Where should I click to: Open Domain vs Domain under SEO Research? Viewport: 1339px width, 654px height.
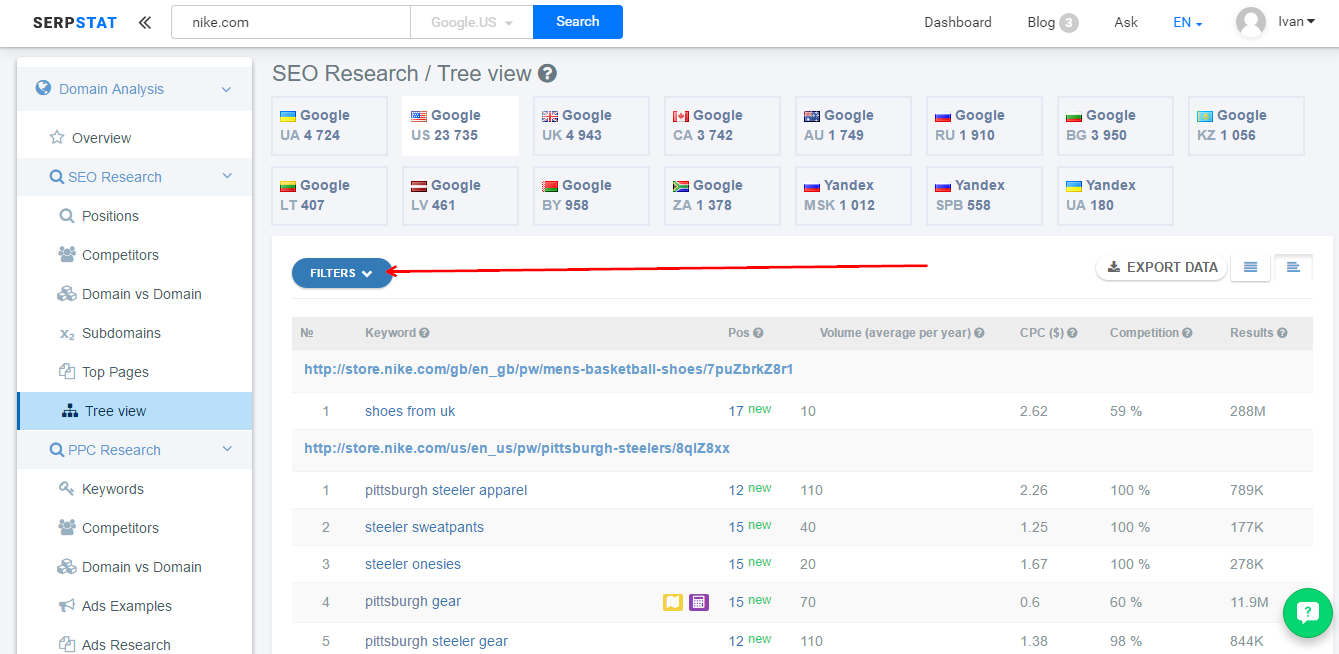(142, 294)
